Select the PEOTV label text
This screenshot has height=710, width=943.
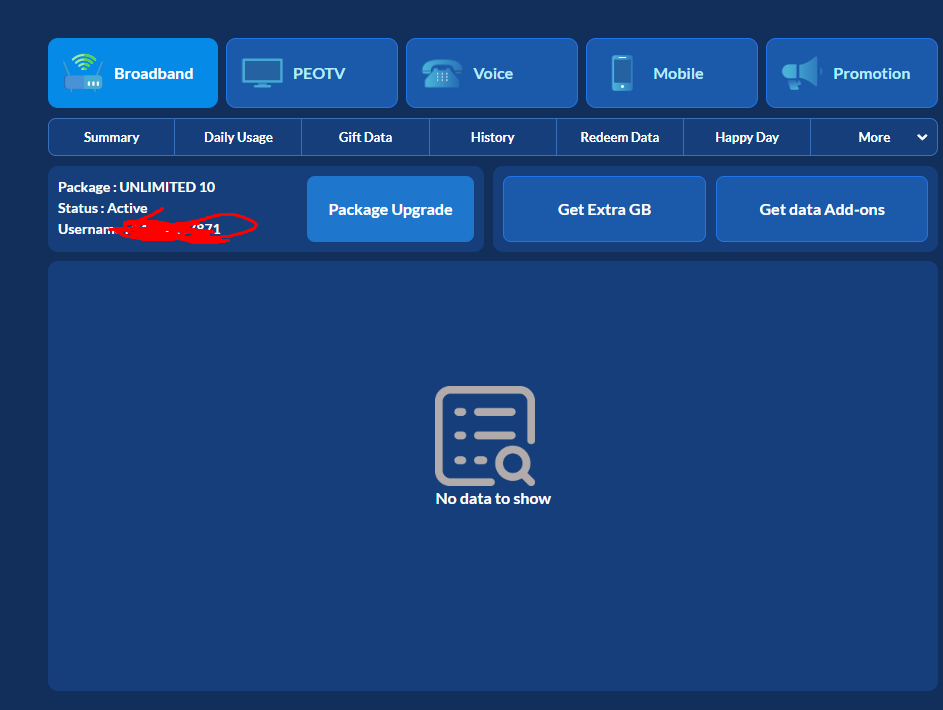[319, 73]
